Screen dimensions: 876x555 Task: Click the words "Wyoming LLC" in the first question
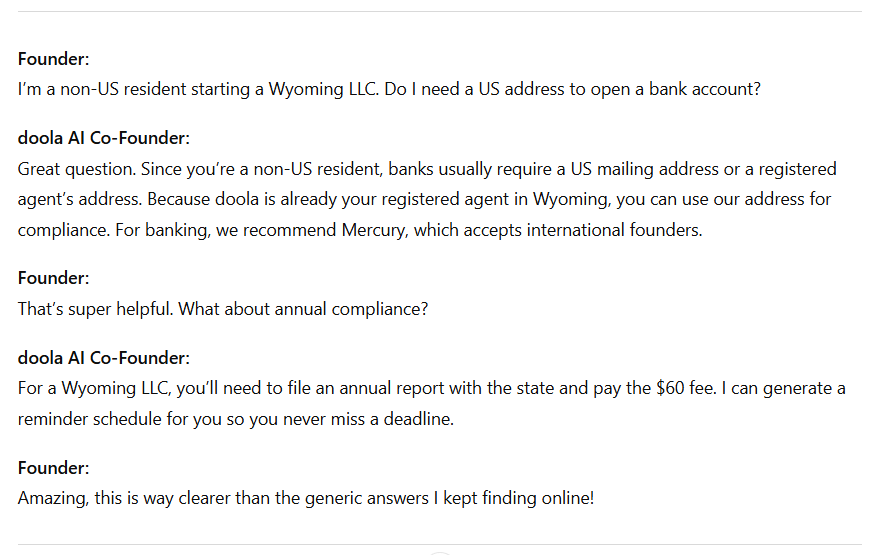323,89
